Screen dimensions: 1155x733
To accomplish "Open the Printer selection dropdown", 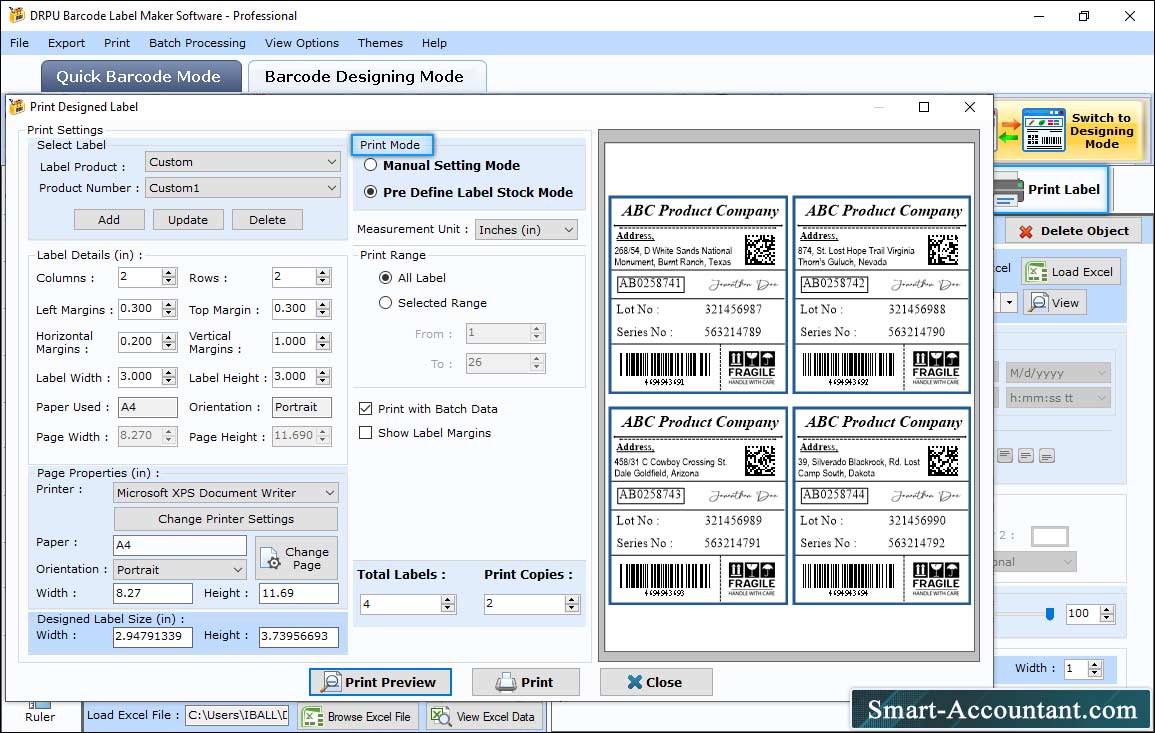I will [x=225, y=493].
